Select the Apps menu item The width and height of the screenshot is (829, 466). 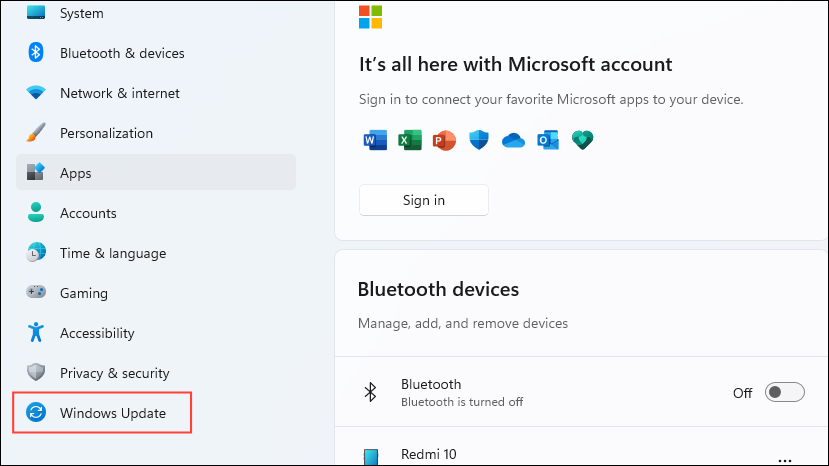coord(156,172)
